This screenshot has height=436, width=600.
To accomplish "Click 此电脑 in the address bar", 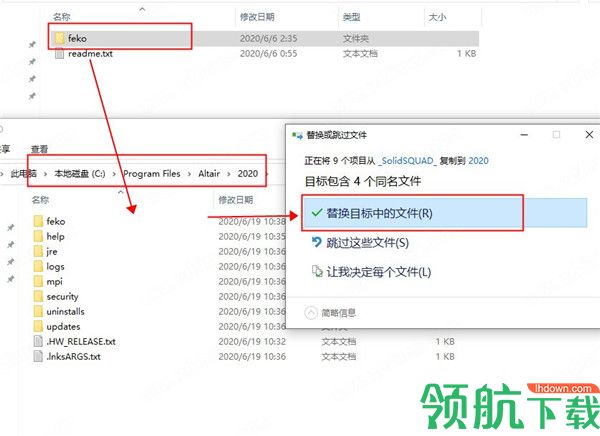I will point(24,174).
